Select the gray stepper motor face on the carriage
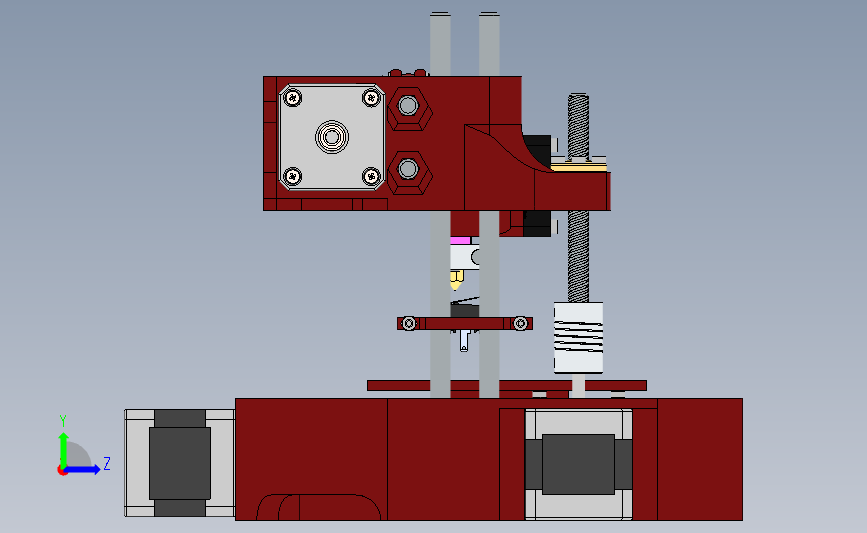 pyautogui.click(x=332, y=137)
